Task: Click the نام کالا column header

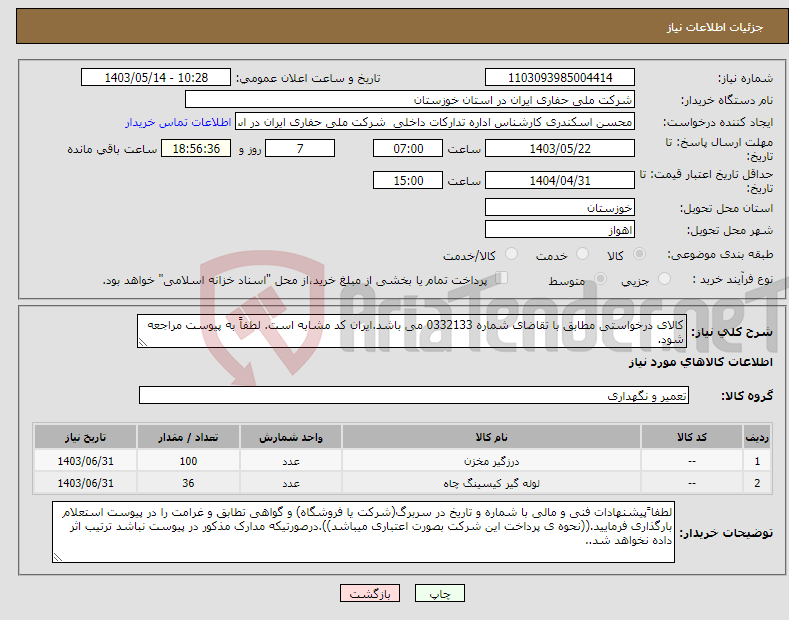Action: [491, 437]
